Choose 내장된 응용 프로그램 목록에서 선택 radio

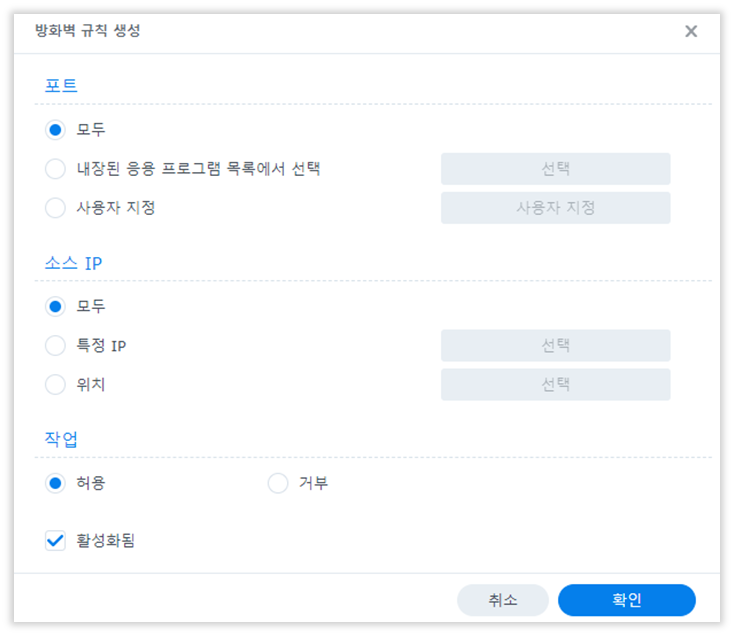[x=55, y=168]
